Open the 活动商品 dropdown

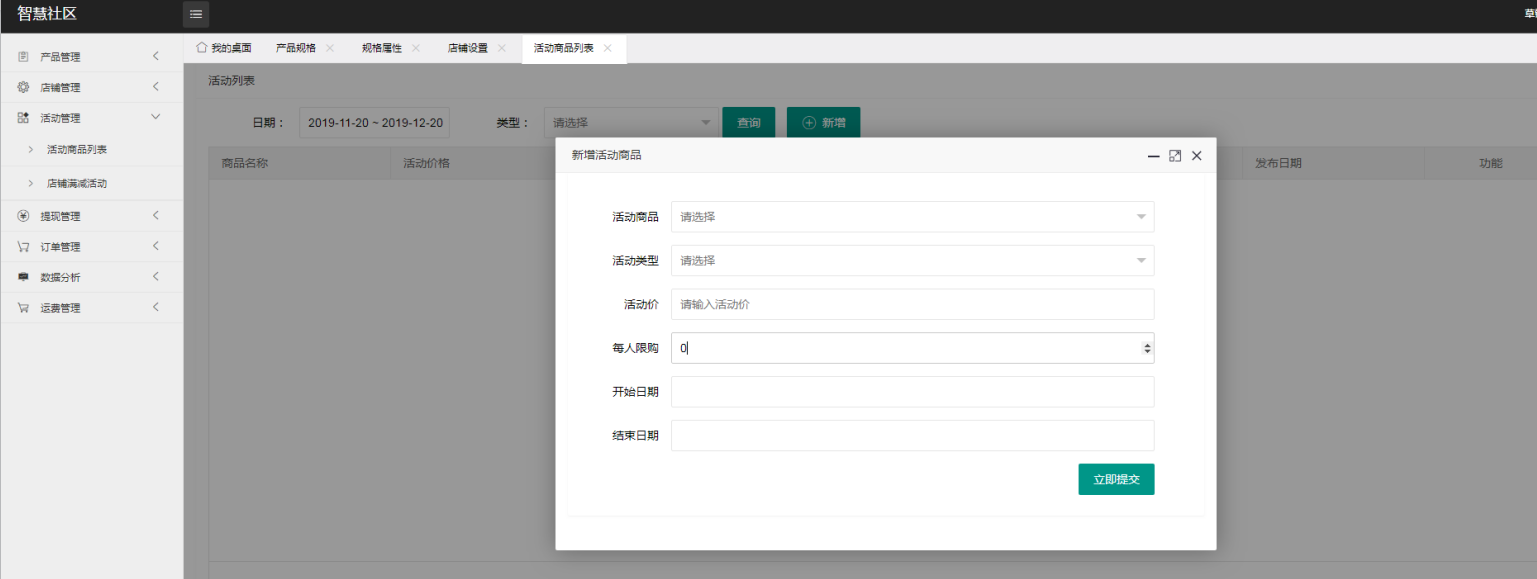tap(912, 217)
